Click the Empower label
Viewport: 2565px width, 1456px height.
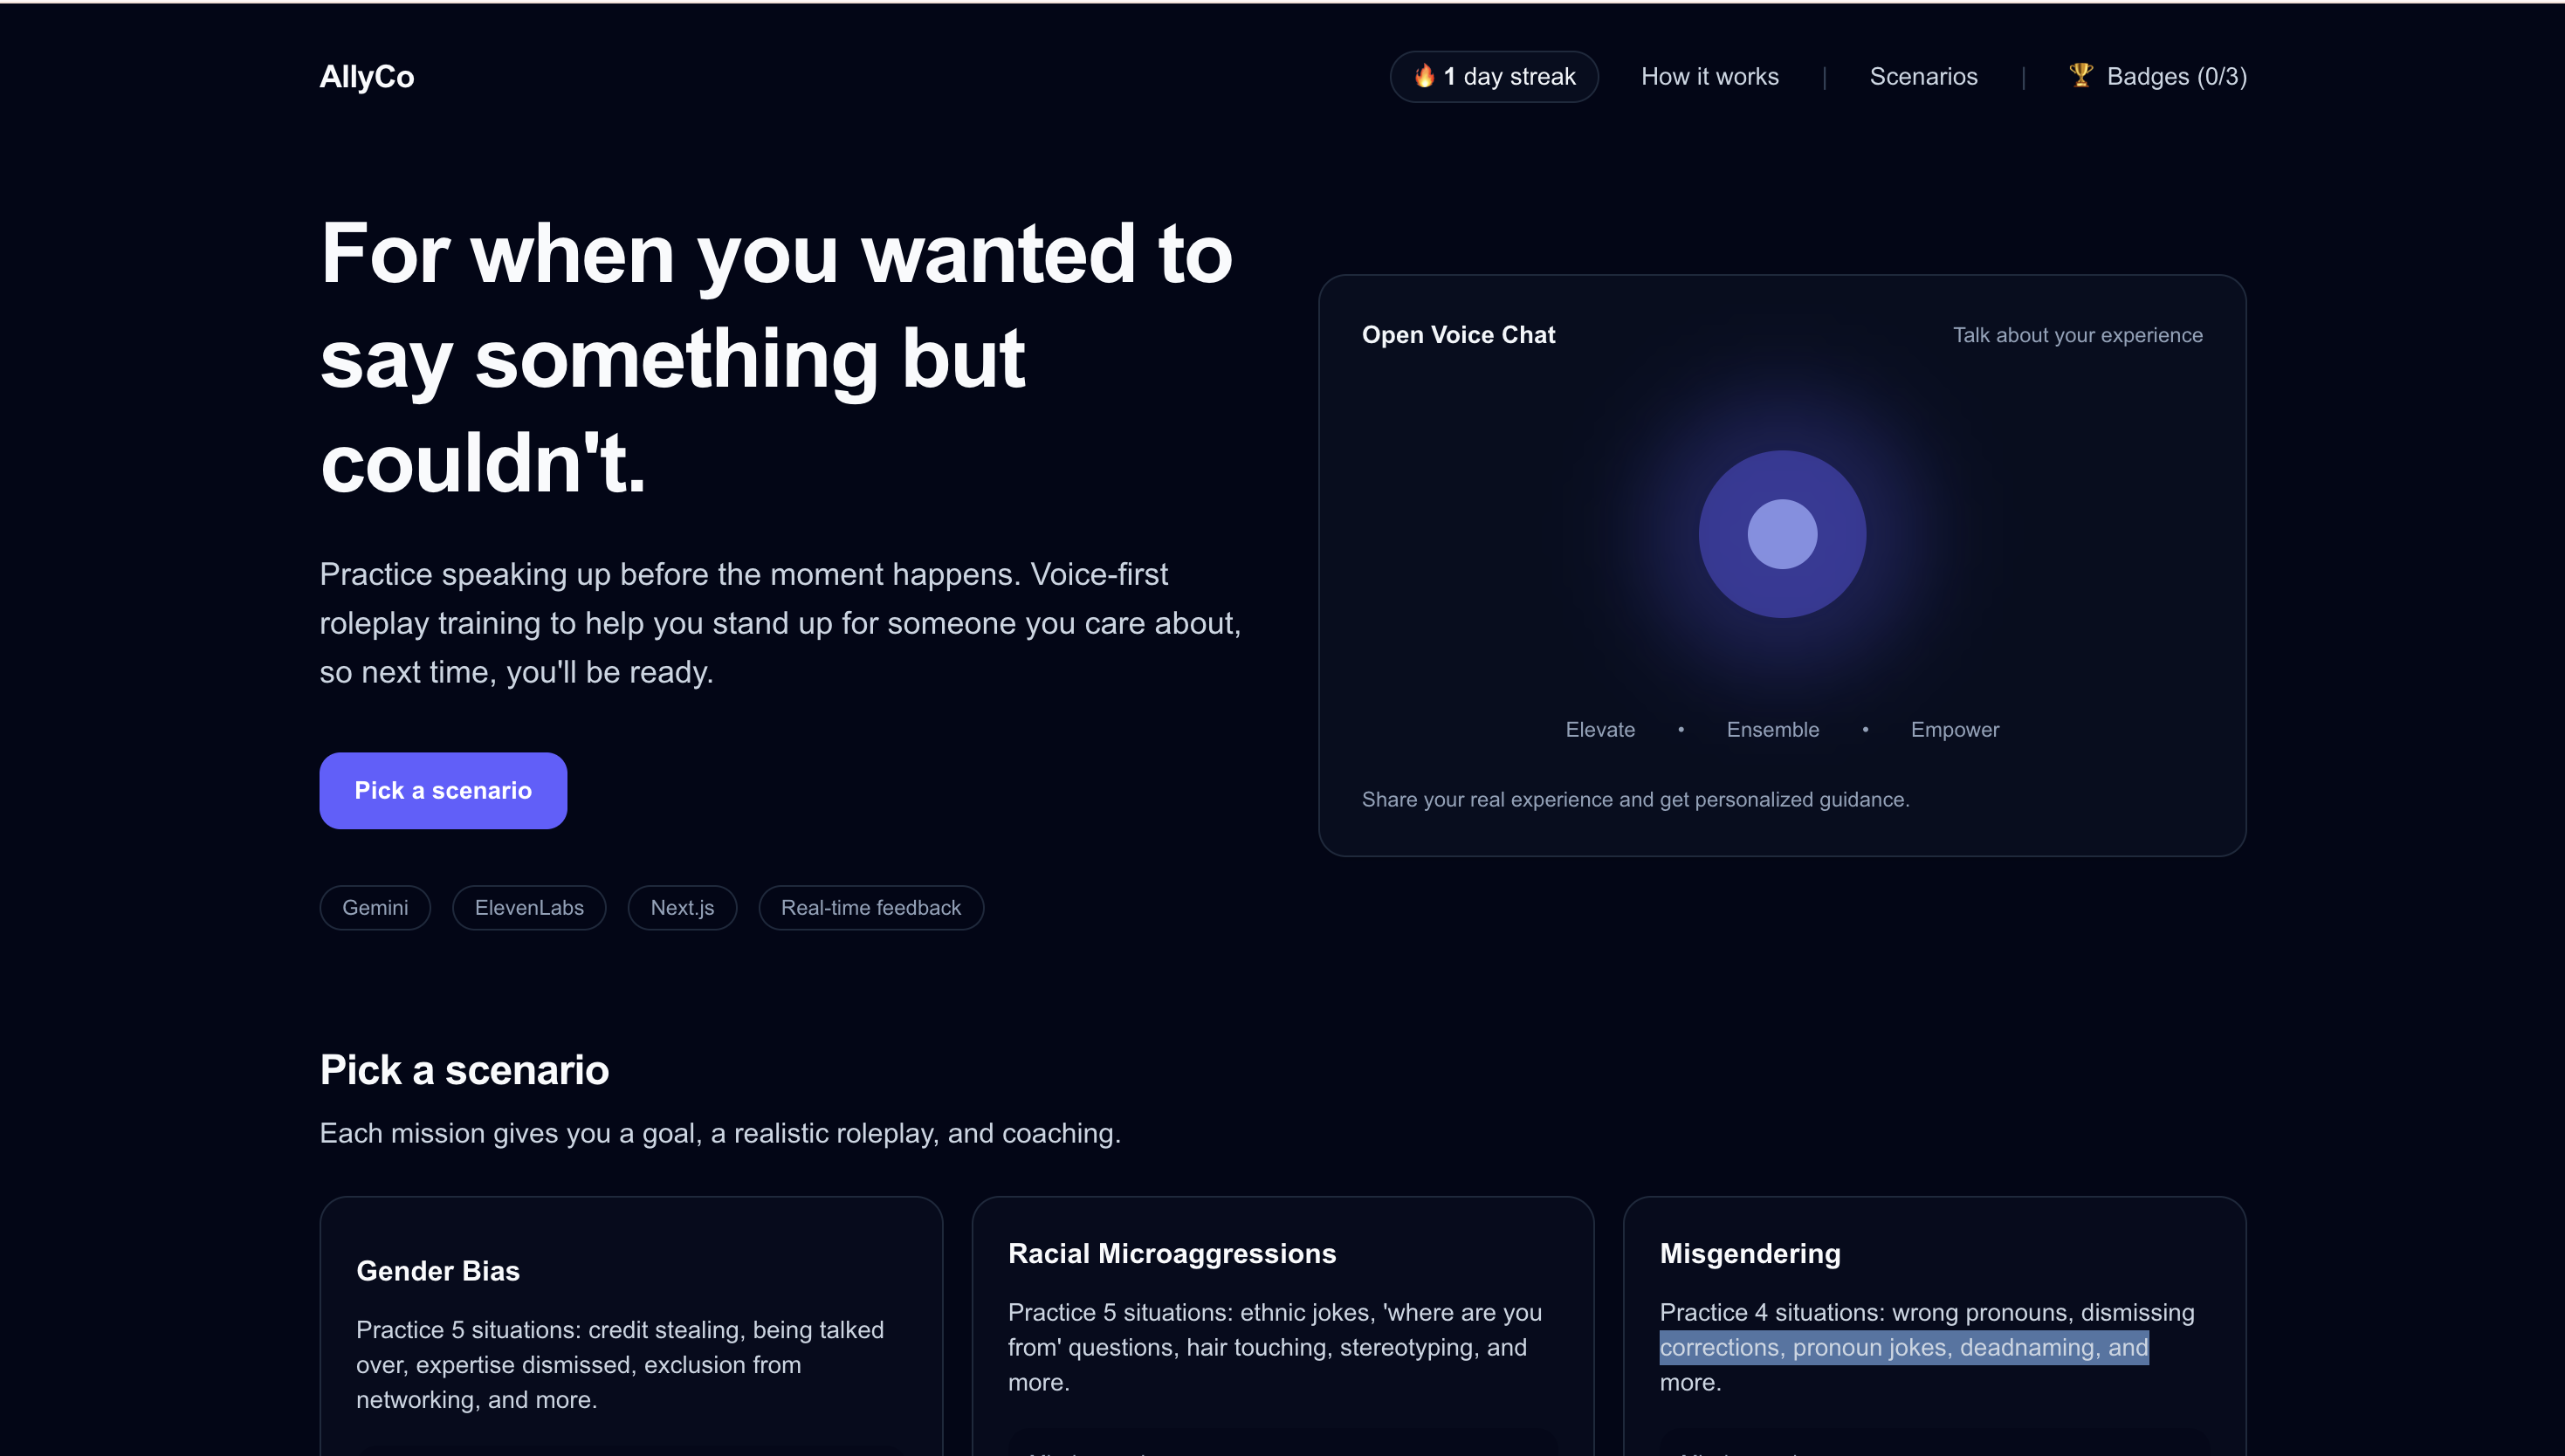pos(1954,729)
